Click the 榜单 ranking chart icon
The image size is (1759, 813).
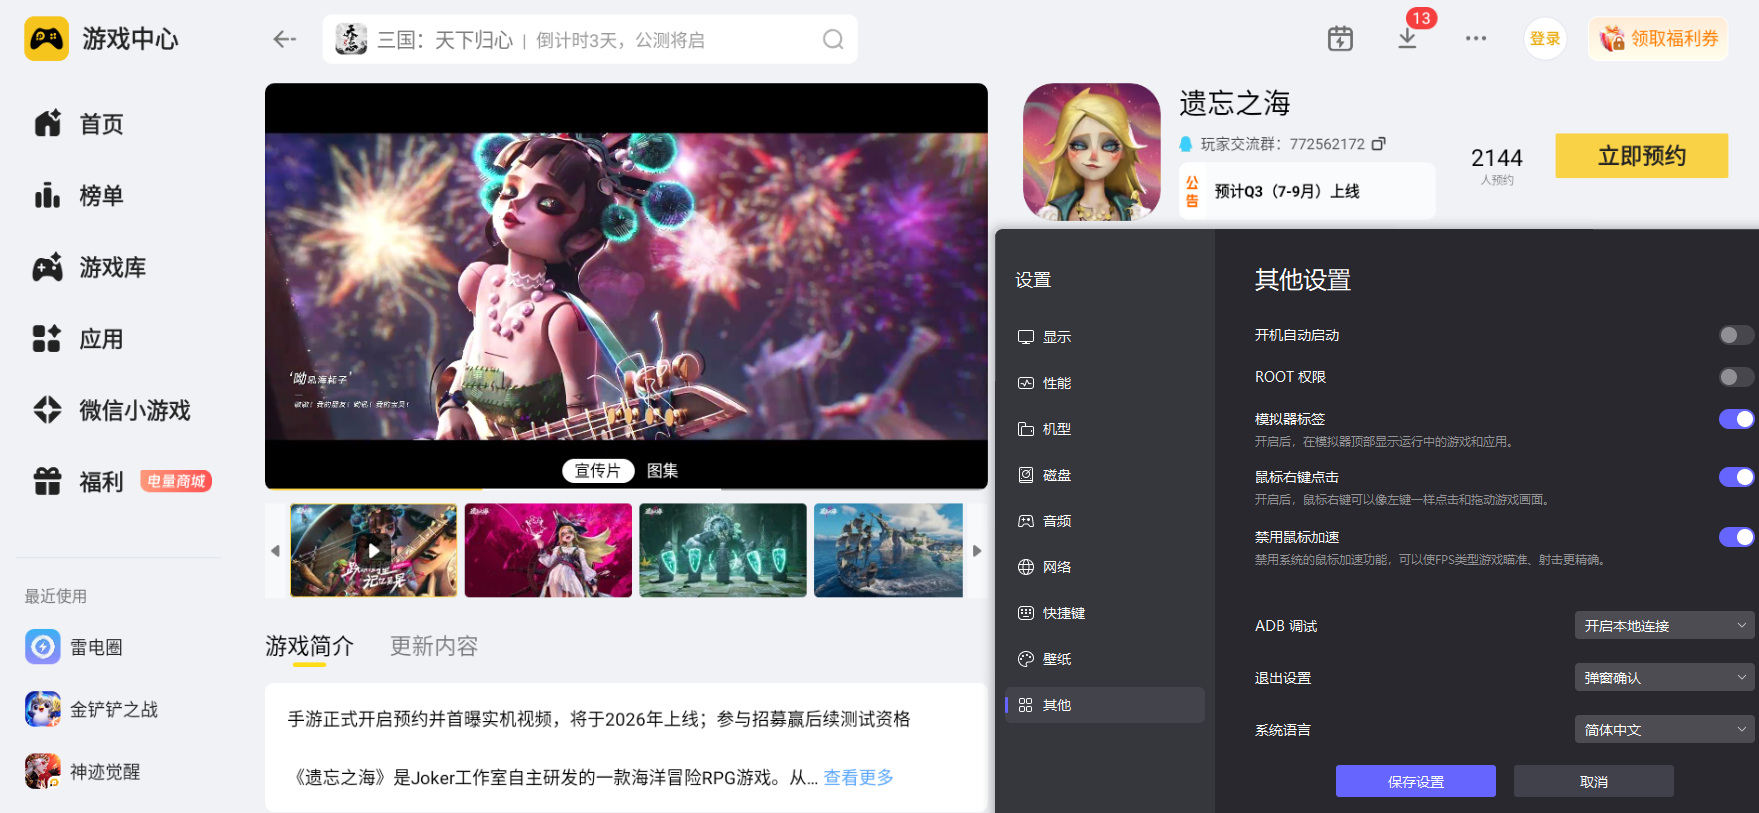(x=47, y=195)
